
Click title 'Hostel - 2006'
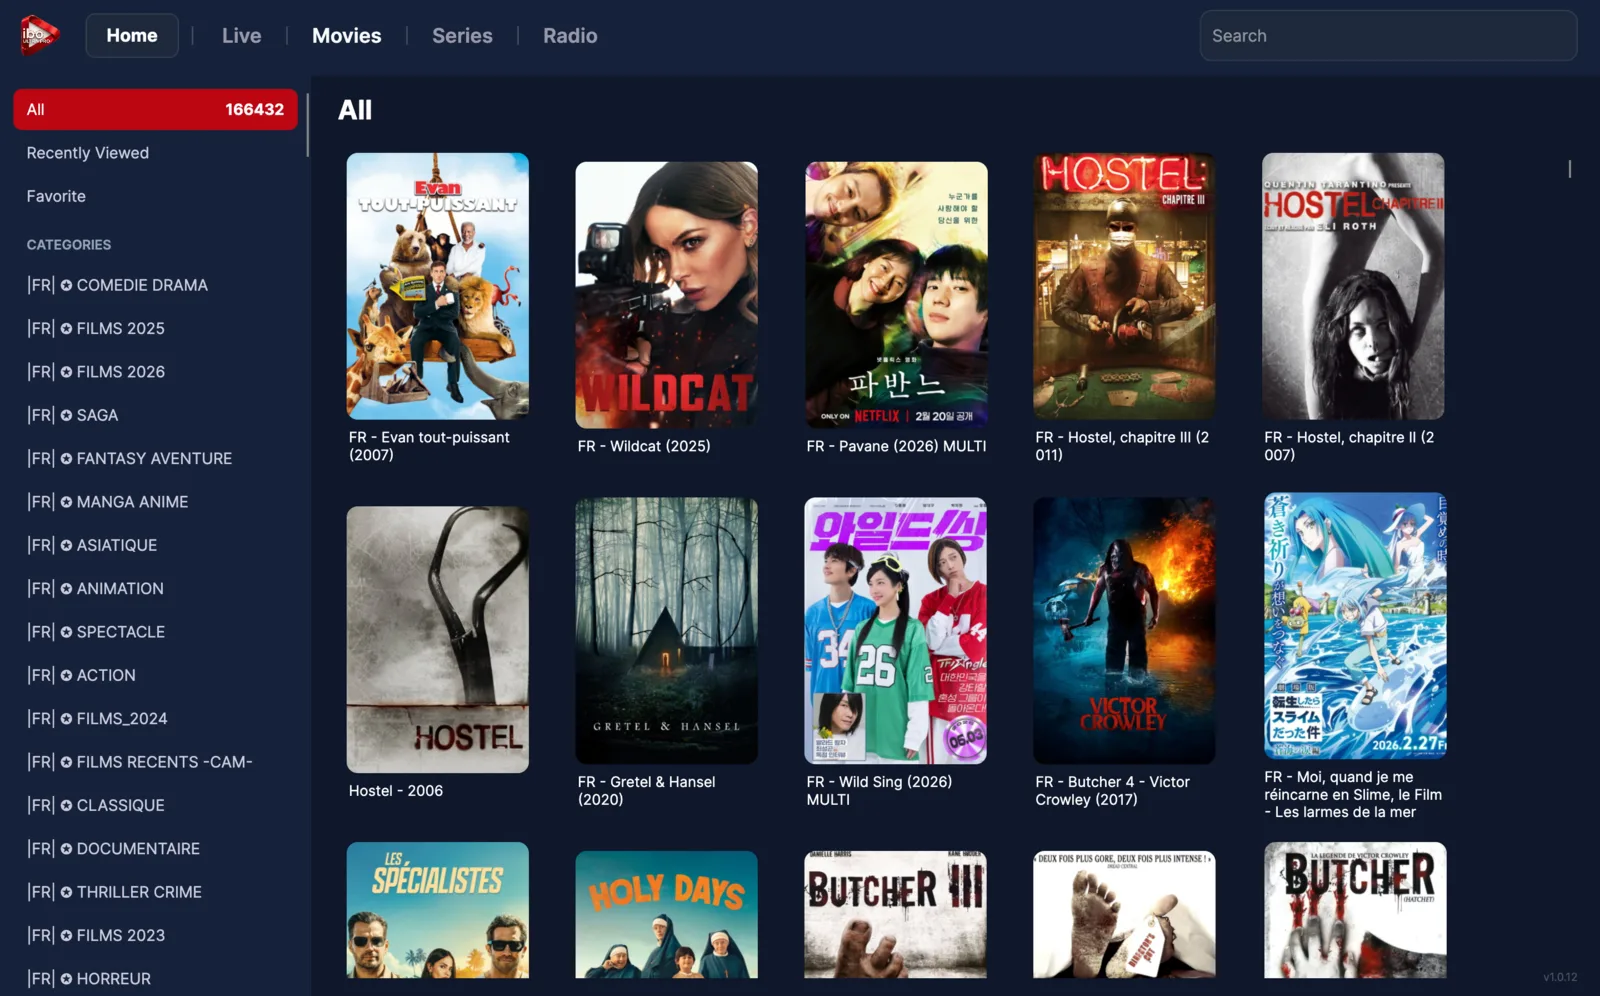[396, 791]
